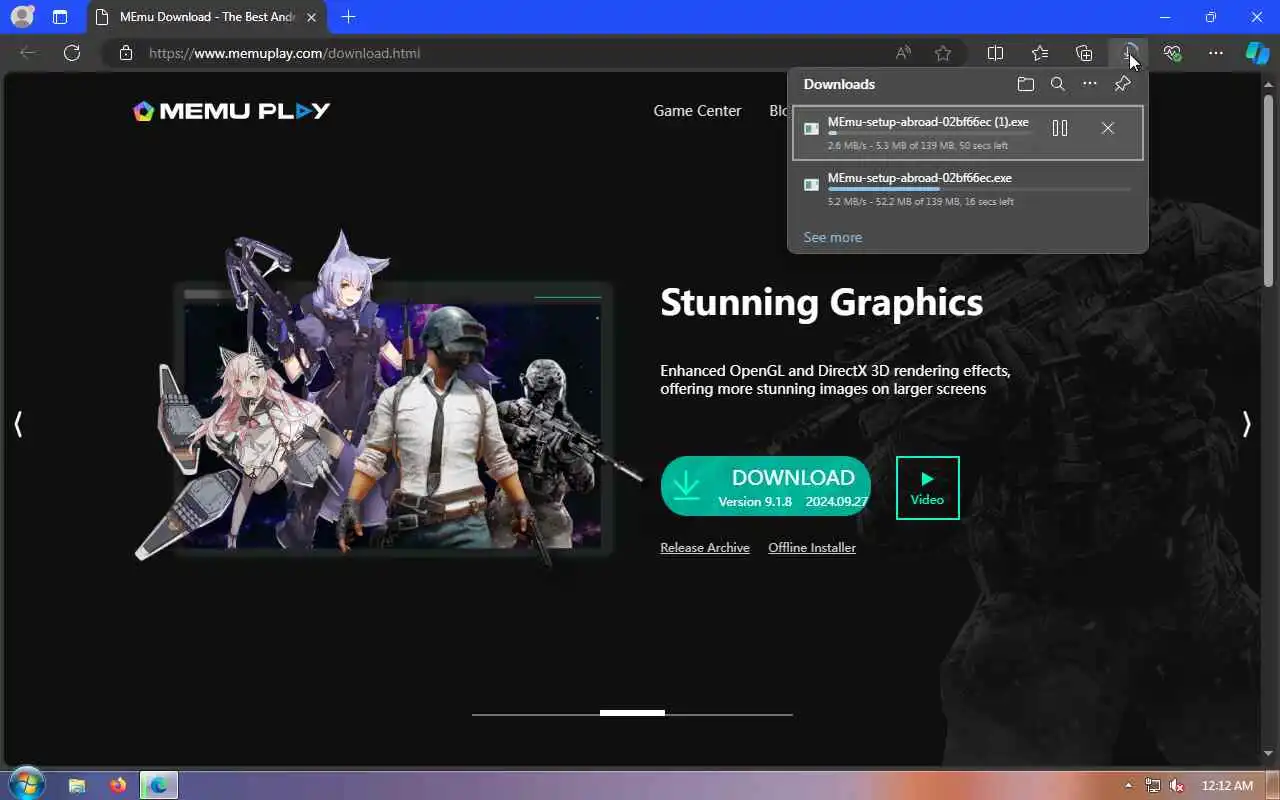
Task: Launch Firefox from taskbar
Action: (x=118, y=785)
